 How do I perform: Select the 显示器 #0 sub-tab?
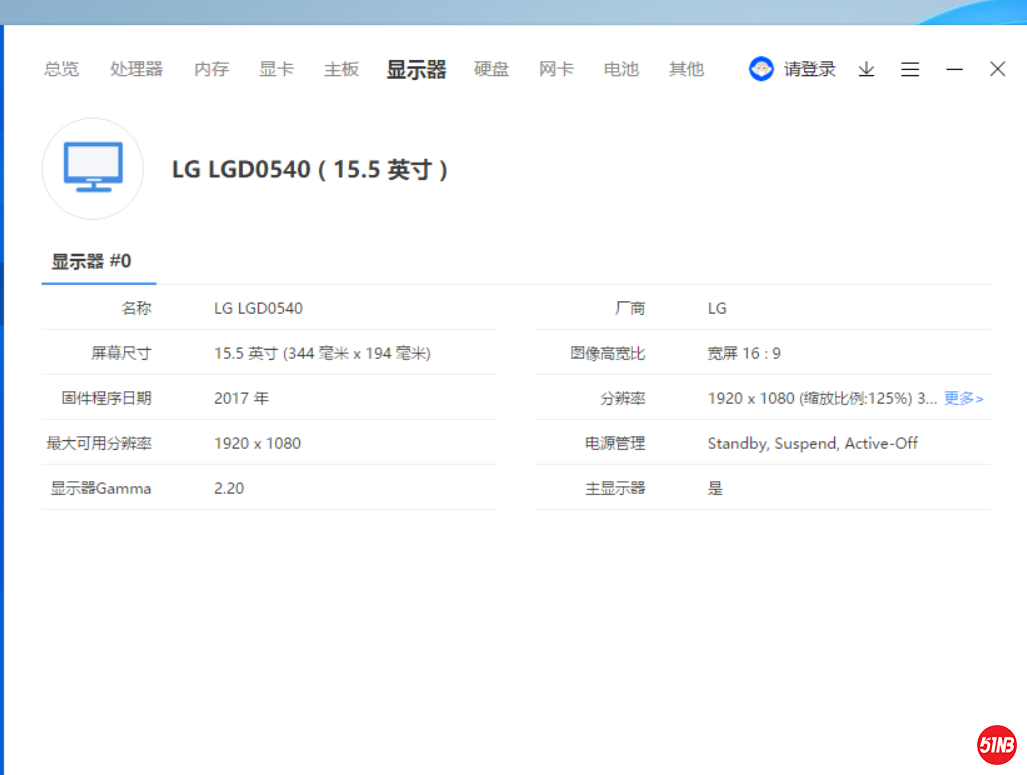coord(92,262)
